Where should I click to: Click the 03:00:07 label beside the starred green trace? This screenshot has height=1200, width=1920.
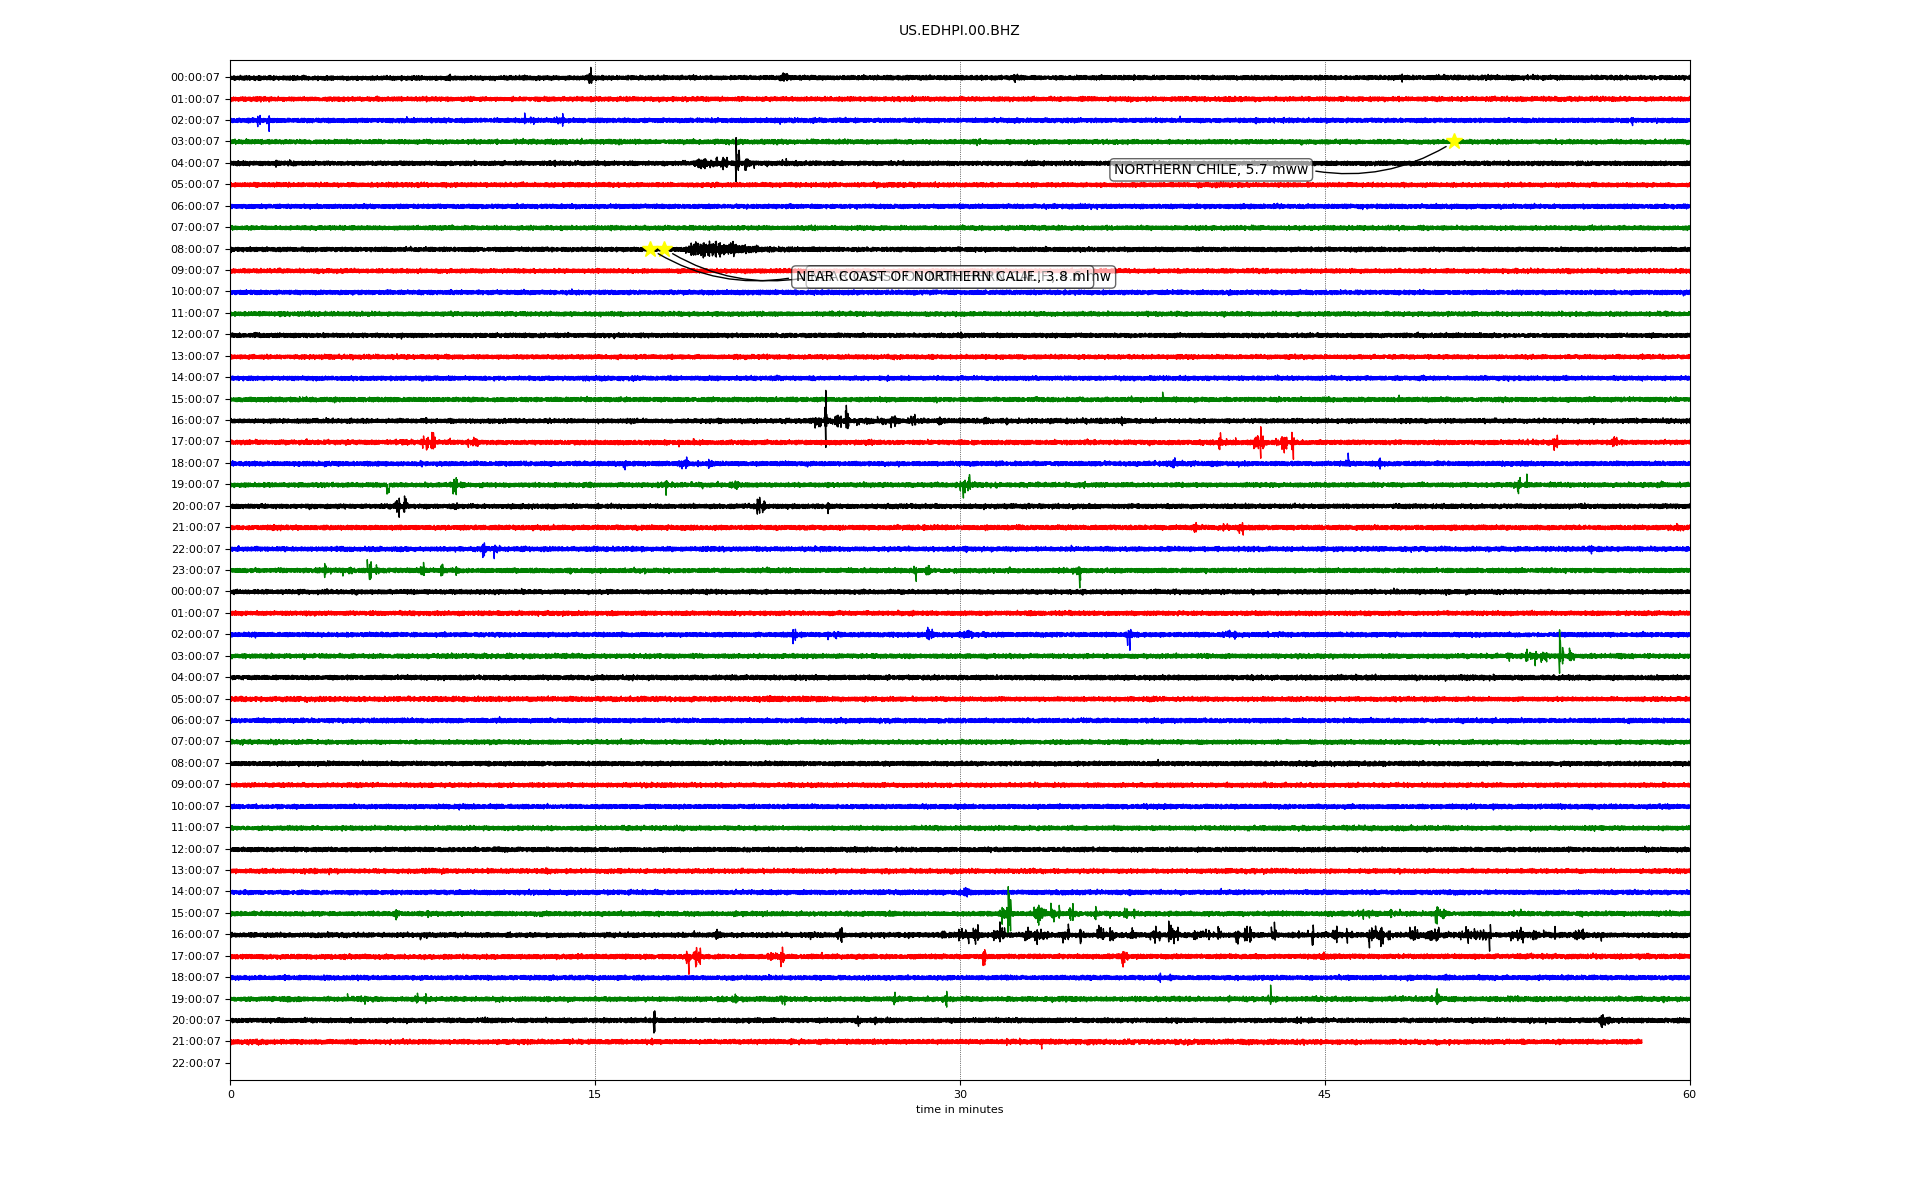tap(196, 142)
